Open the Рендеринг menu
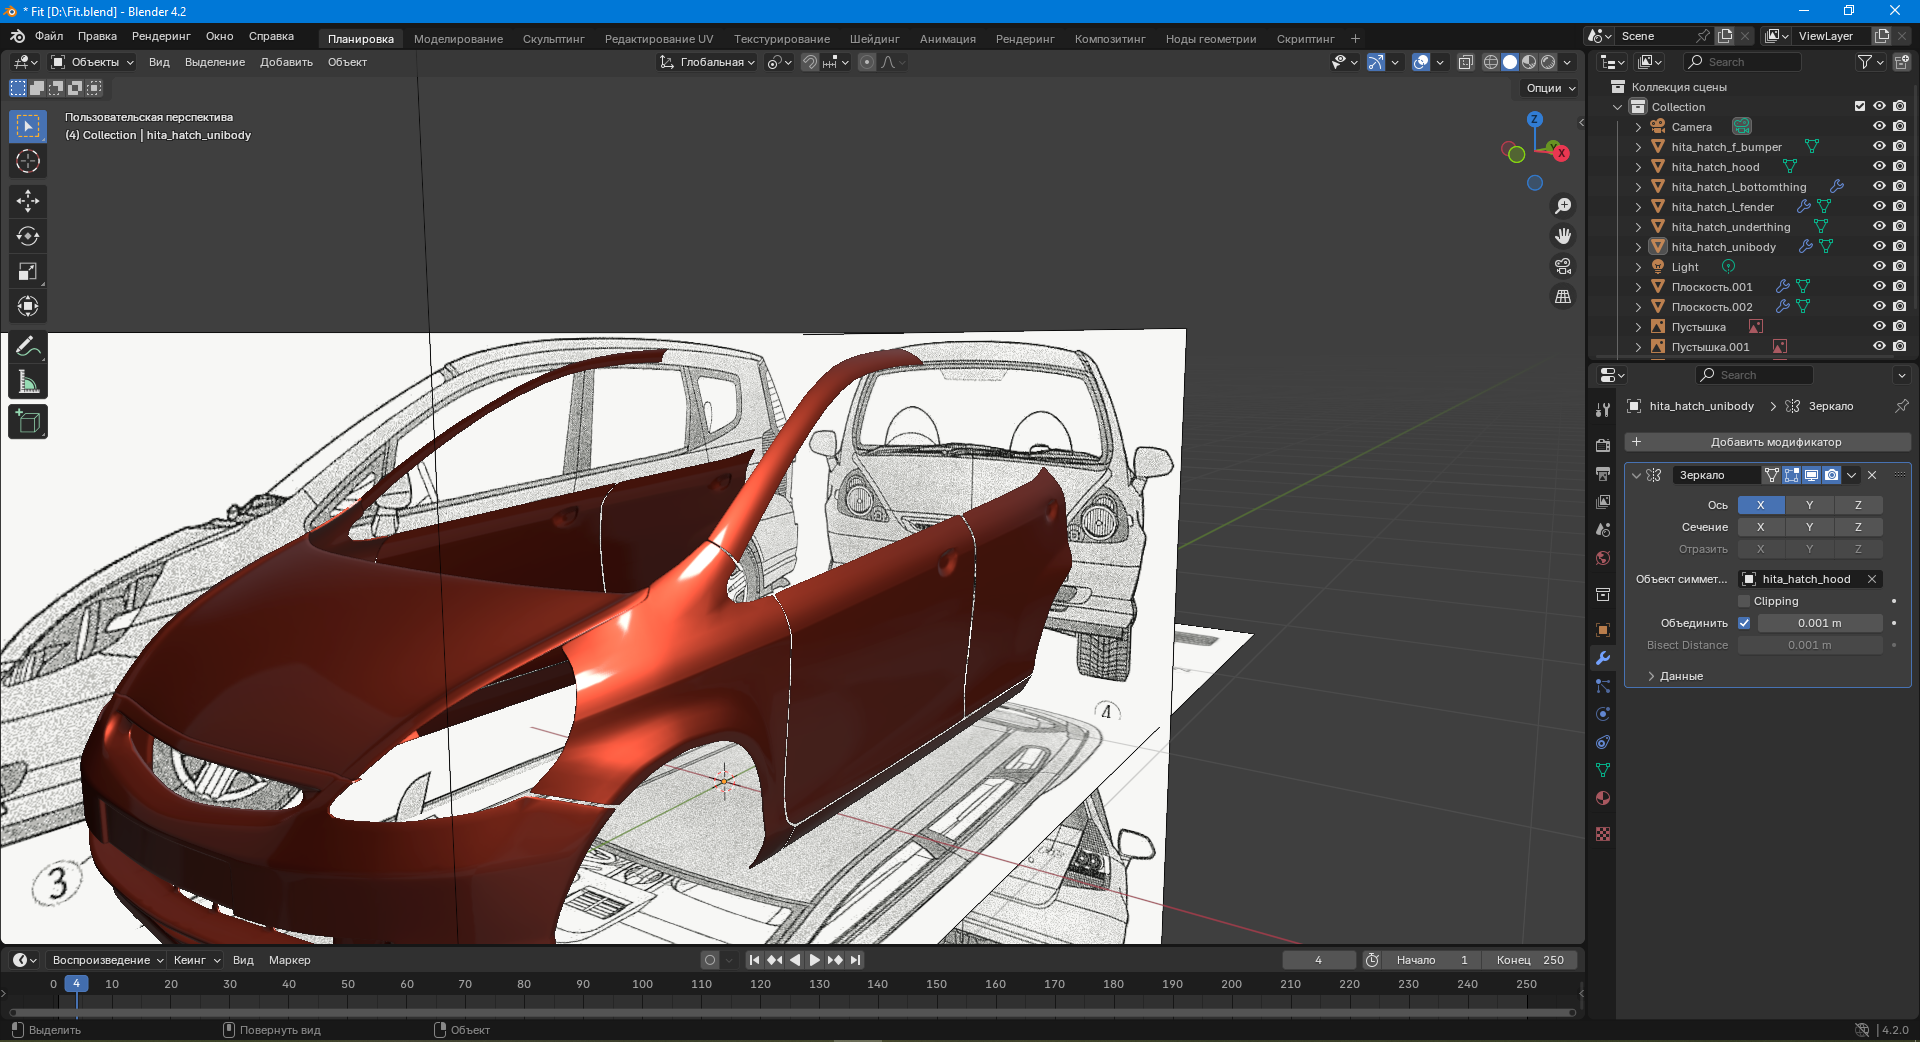The height and width of the screenshot is (1042, 1920). (161, 36)
